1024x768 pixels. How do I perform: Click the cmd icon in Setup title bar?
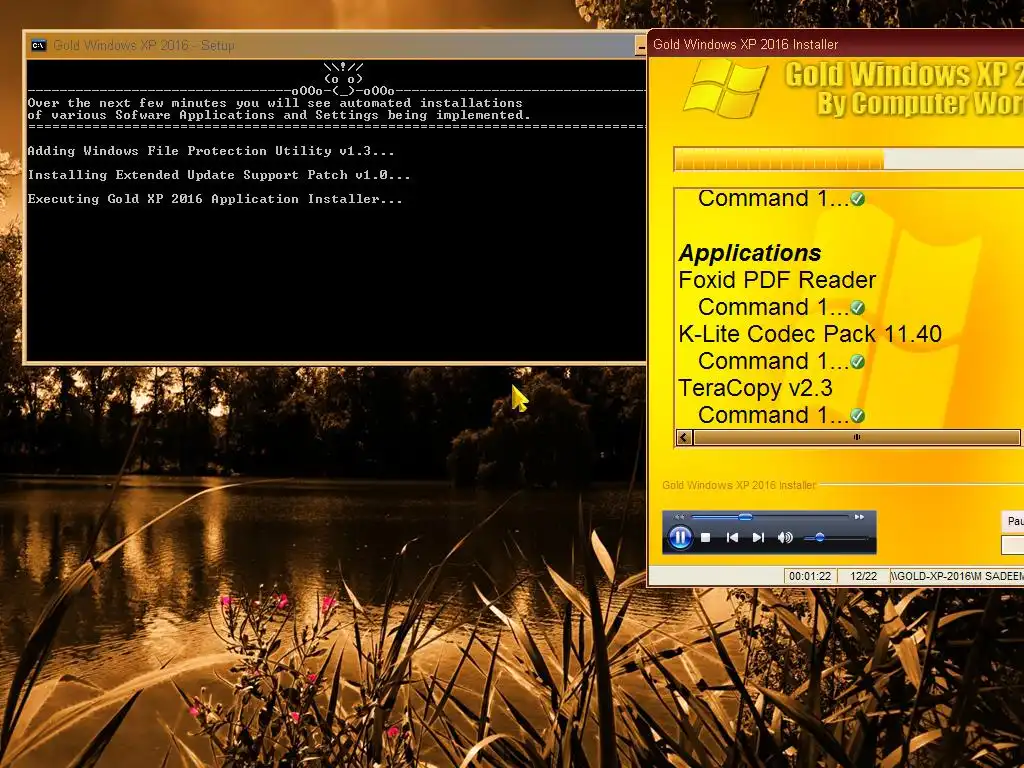(39, 45)
